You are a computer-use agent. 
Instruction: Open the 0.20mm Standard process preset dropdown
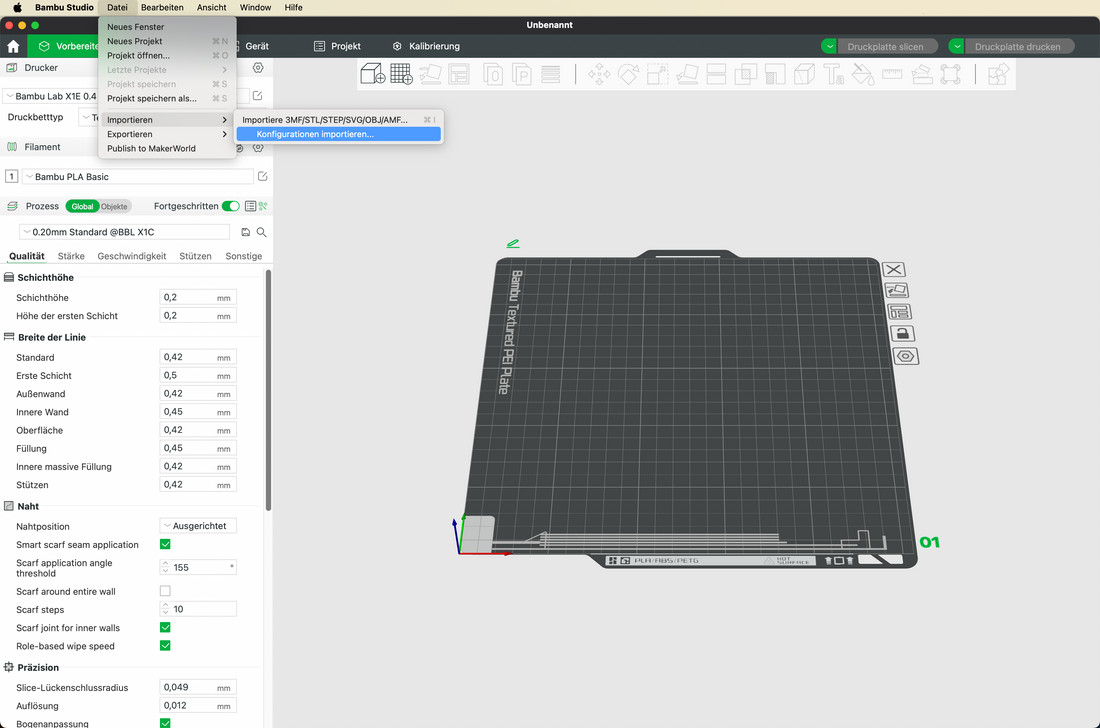[124, 232]
